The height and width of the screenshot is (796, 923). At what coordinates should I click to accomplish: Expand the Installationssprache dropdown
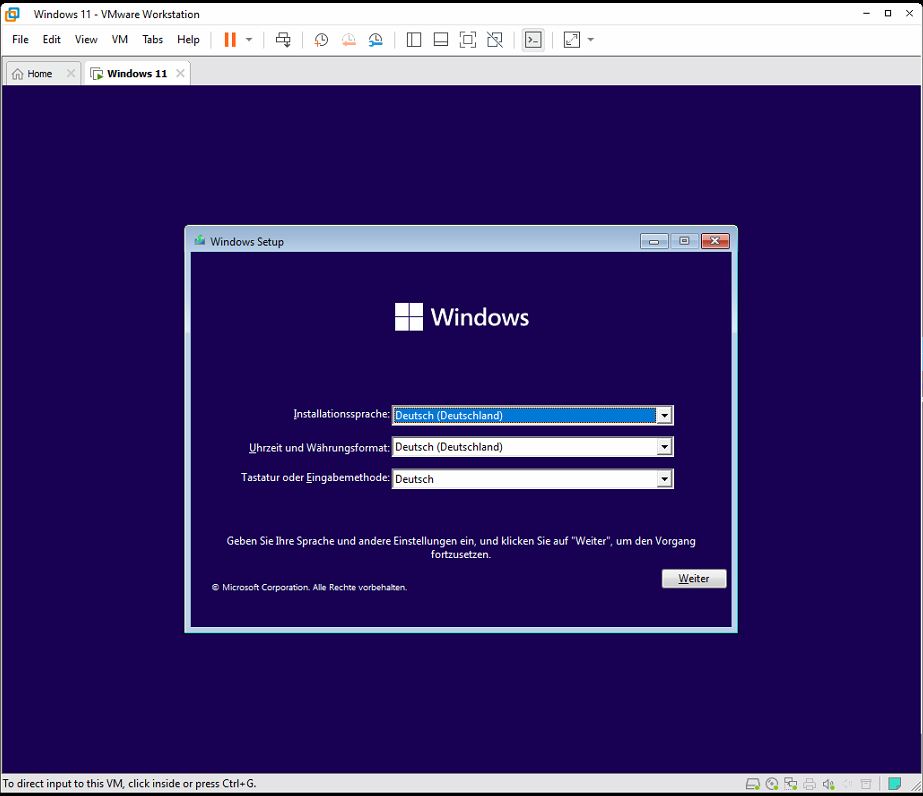coord(664,416)
